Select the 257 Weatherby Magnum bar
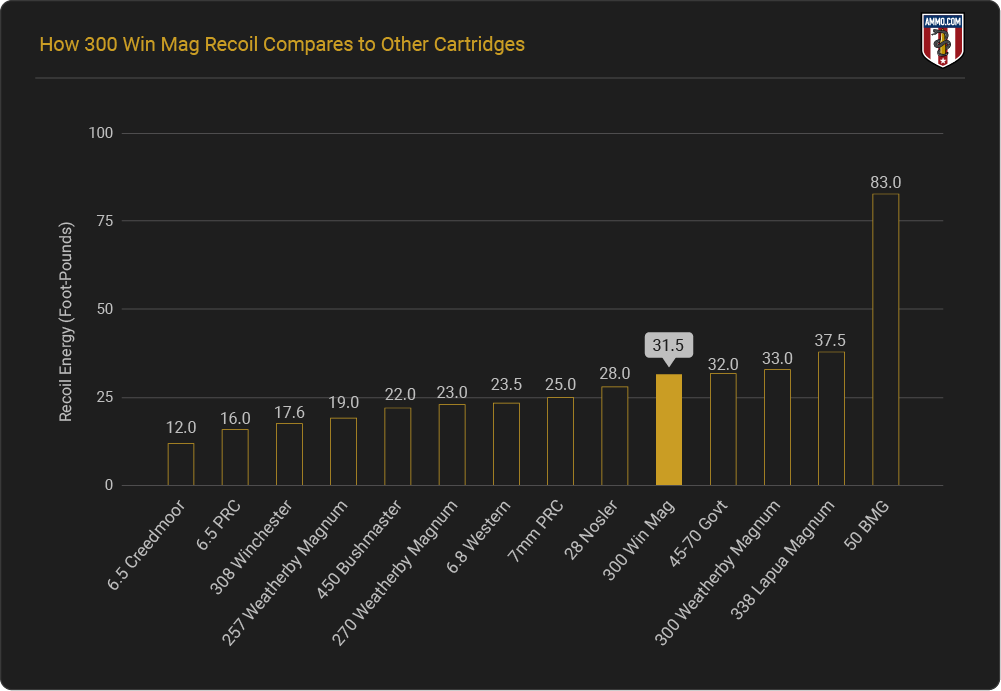 point(343,452)
